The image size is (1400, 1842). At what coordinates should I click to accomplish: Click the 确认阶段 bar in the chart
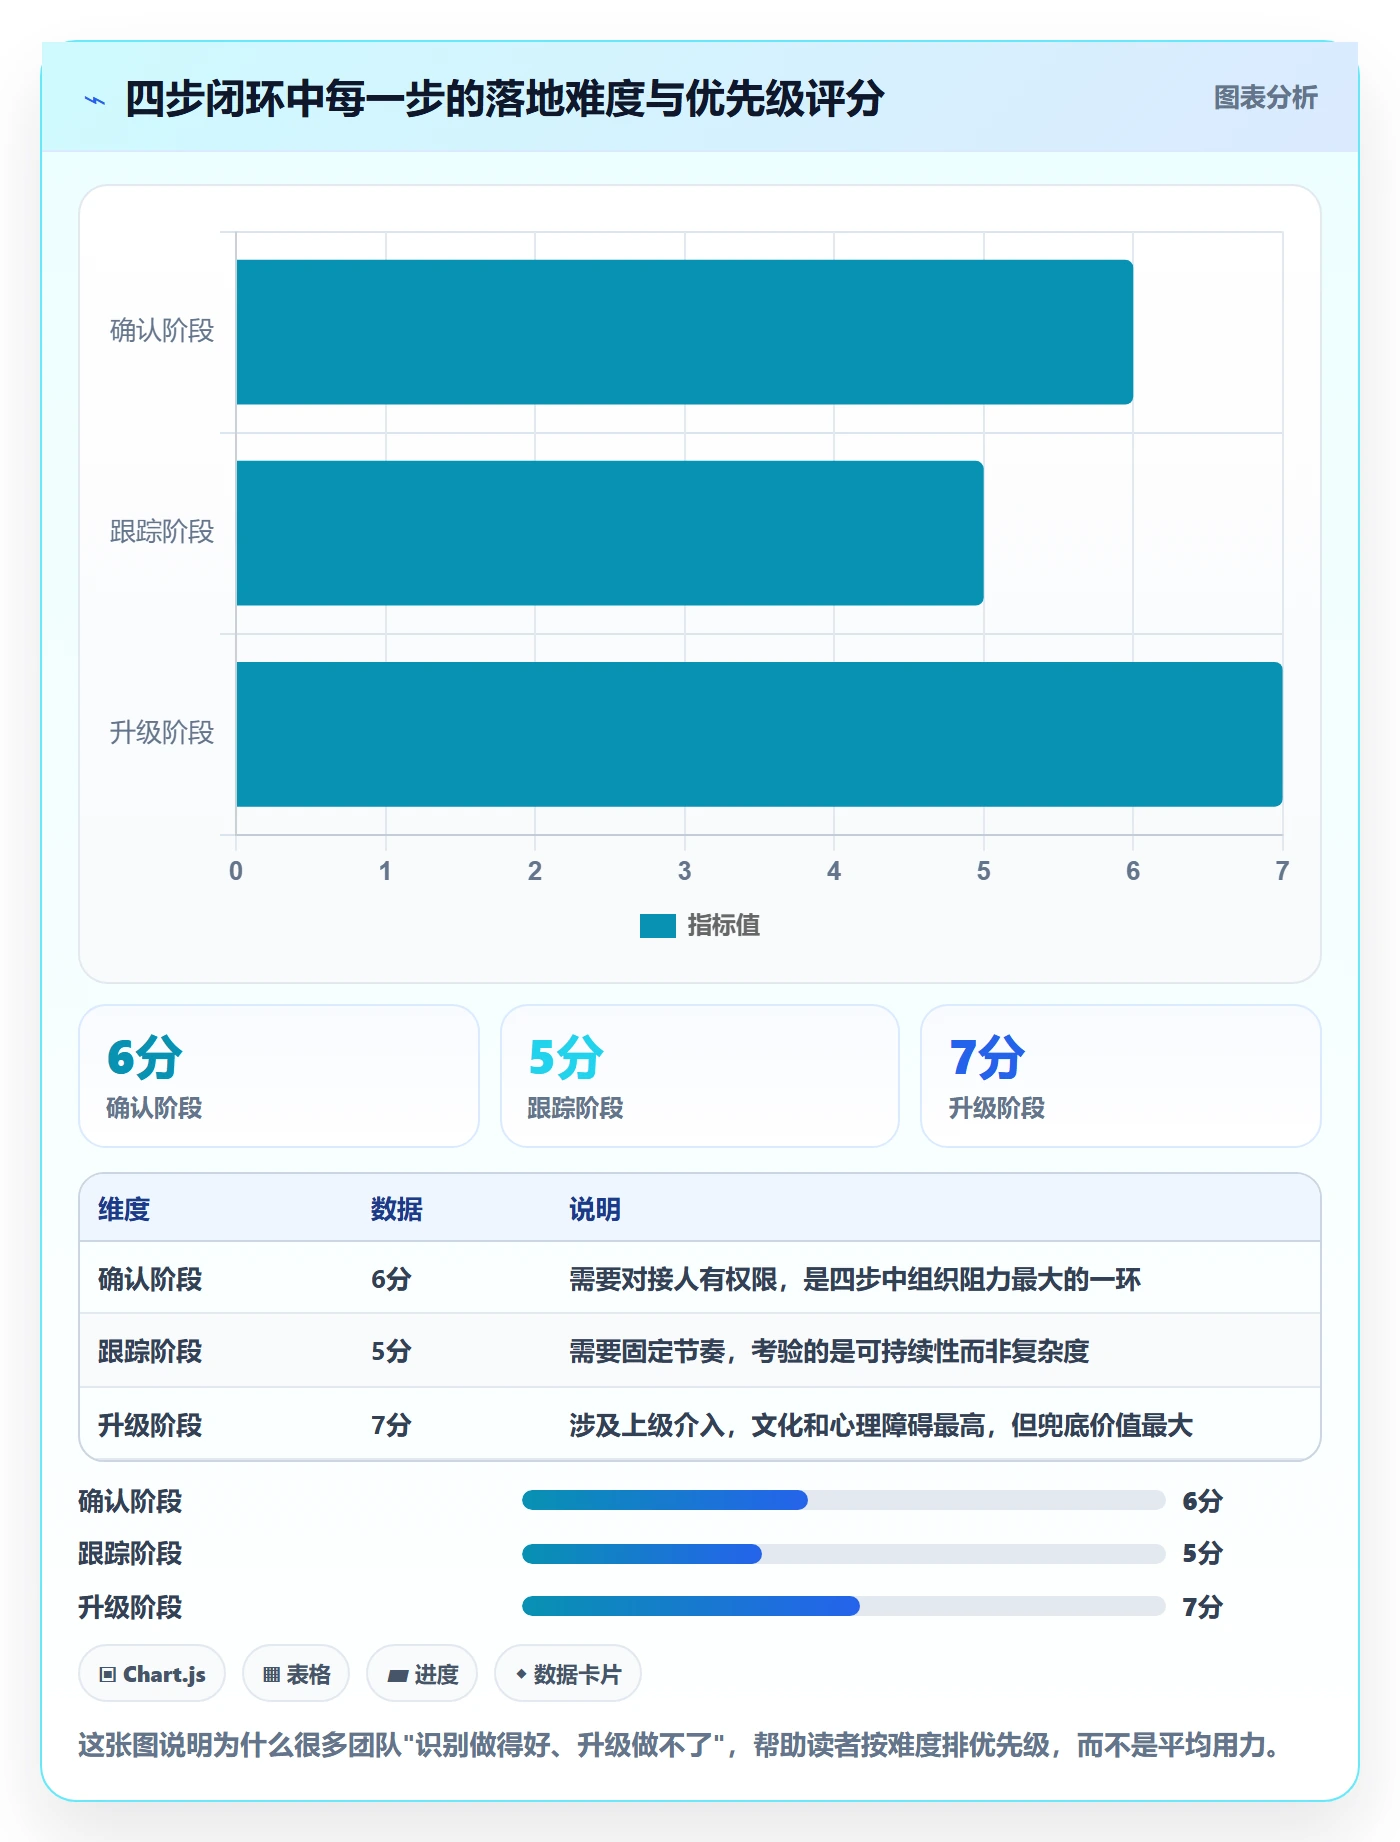[684, 332]
